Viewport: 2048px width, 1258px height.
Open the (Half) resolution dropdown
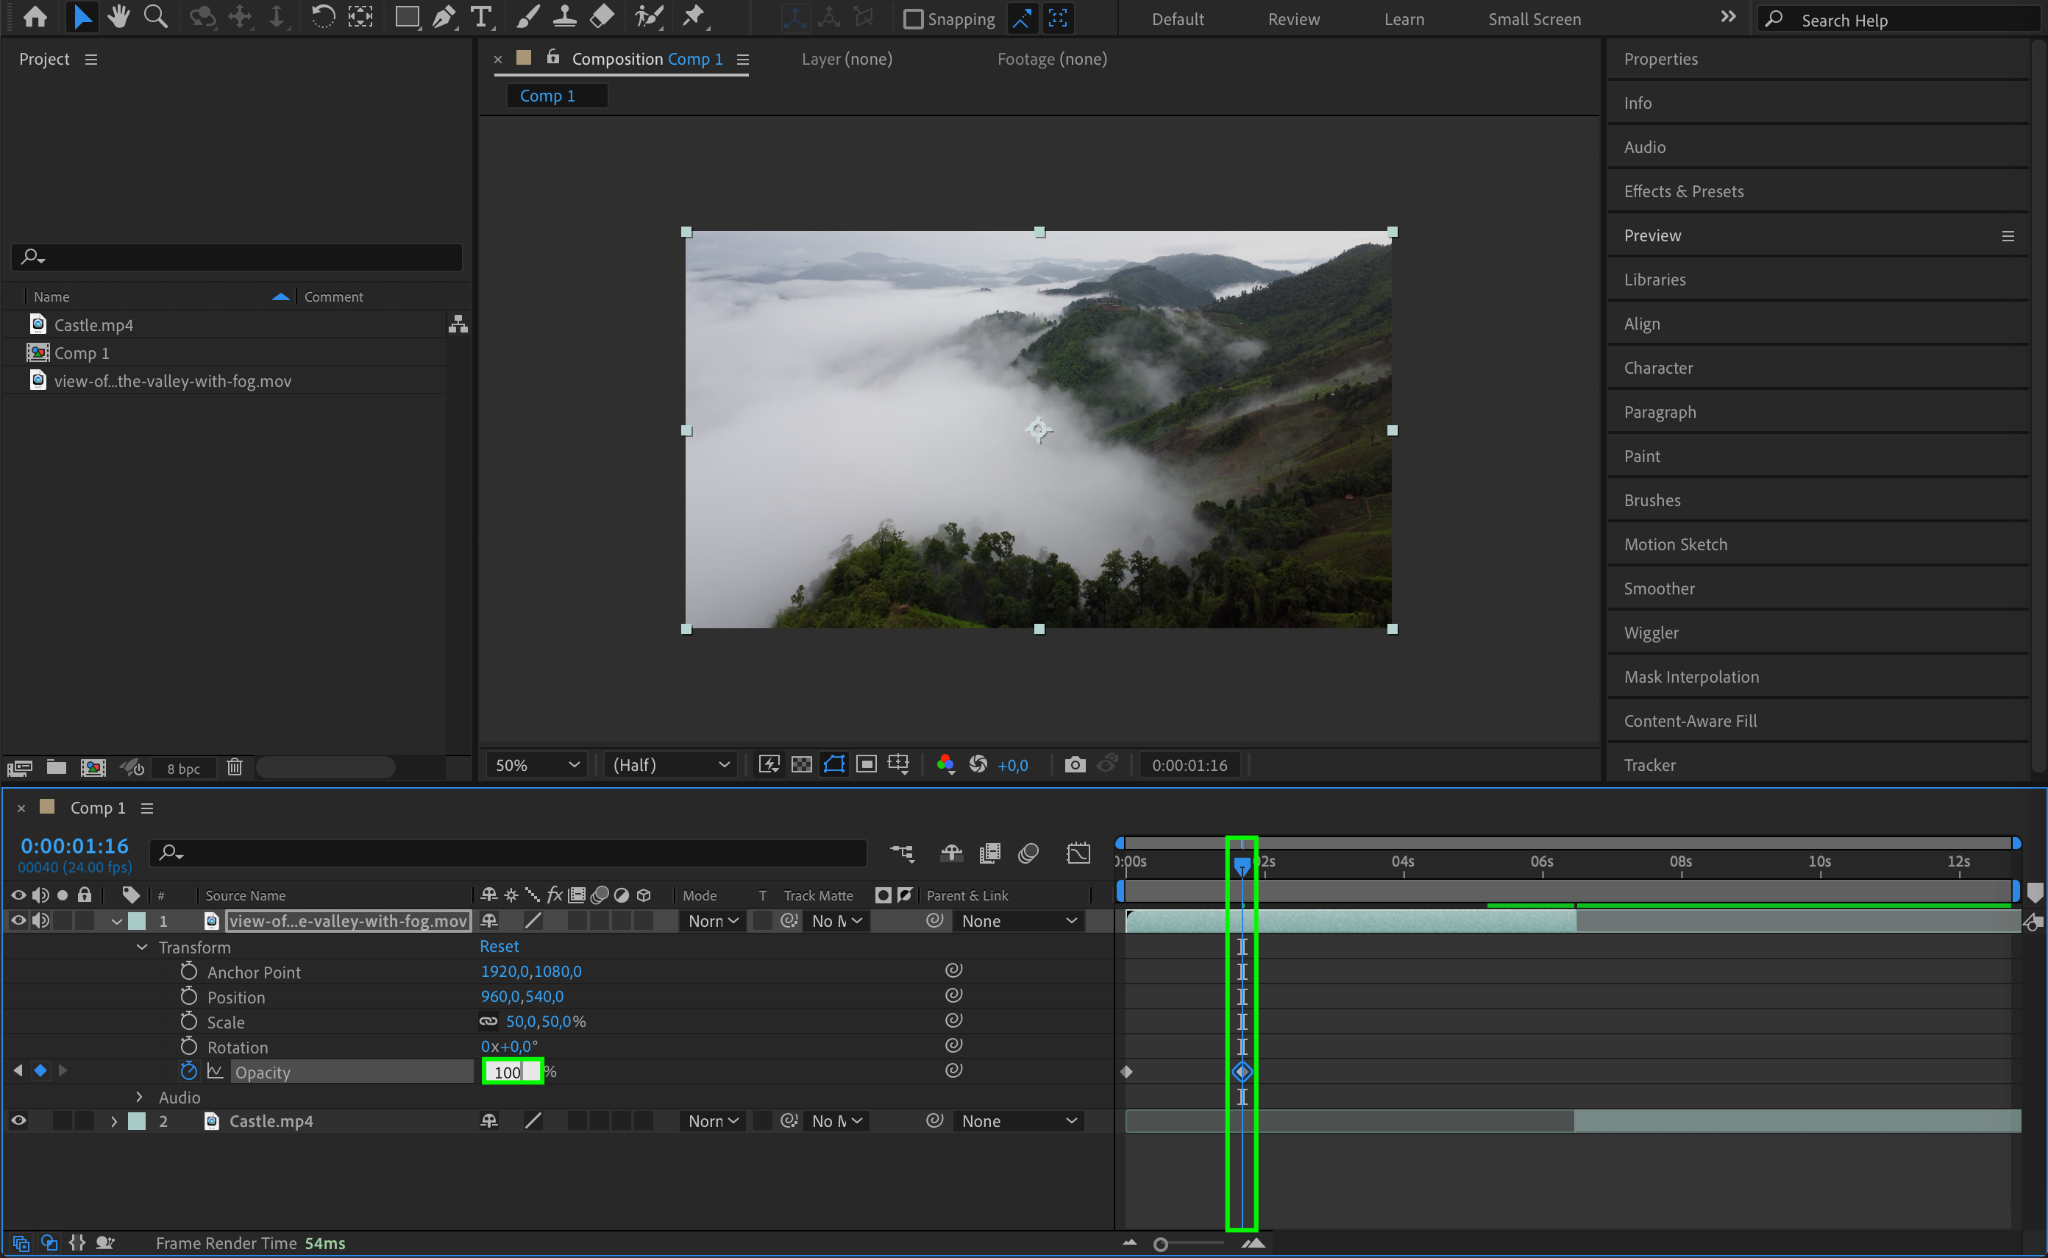670,765
